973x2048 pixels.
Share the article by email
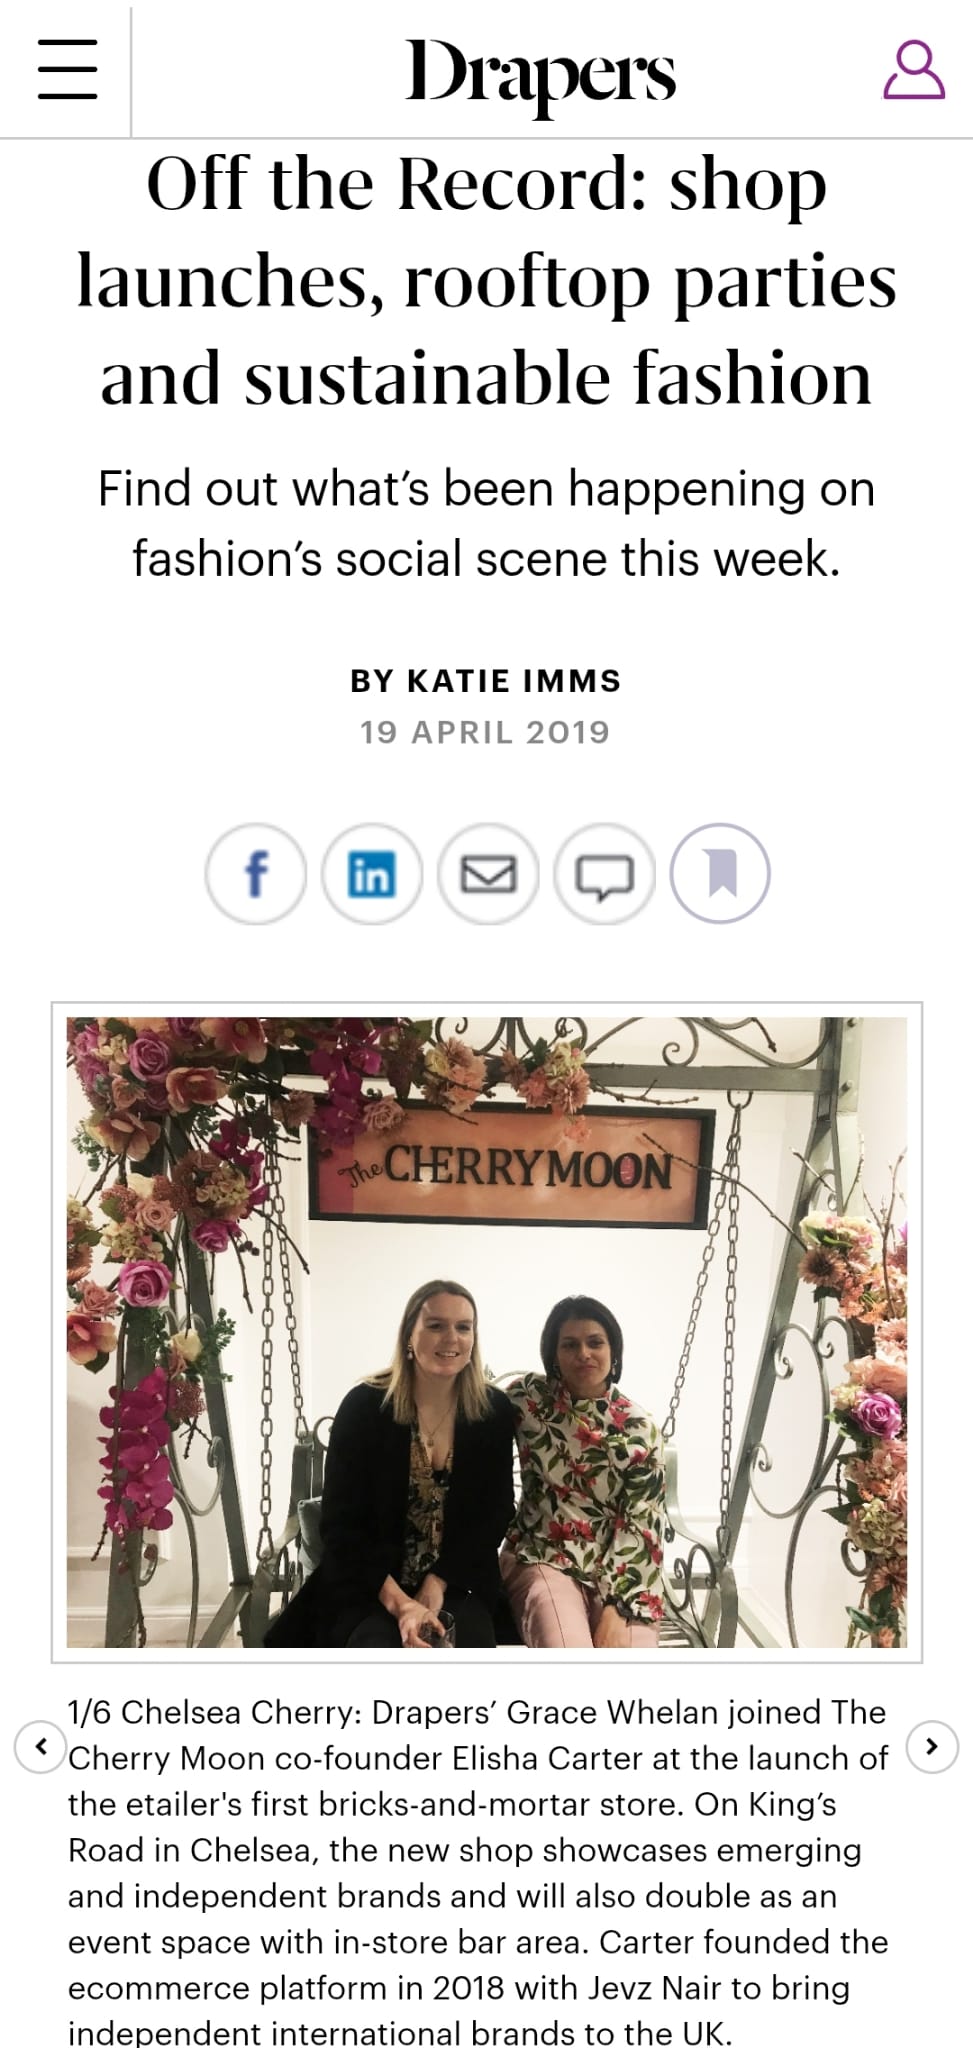tap(488, 875)
